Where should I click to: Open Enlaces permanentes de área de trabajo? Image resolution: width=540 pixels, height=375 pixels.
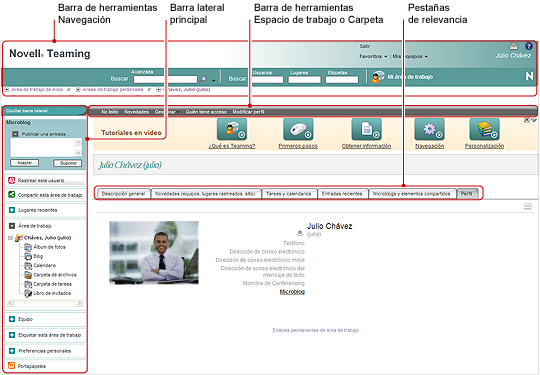[x=315, y=330]
